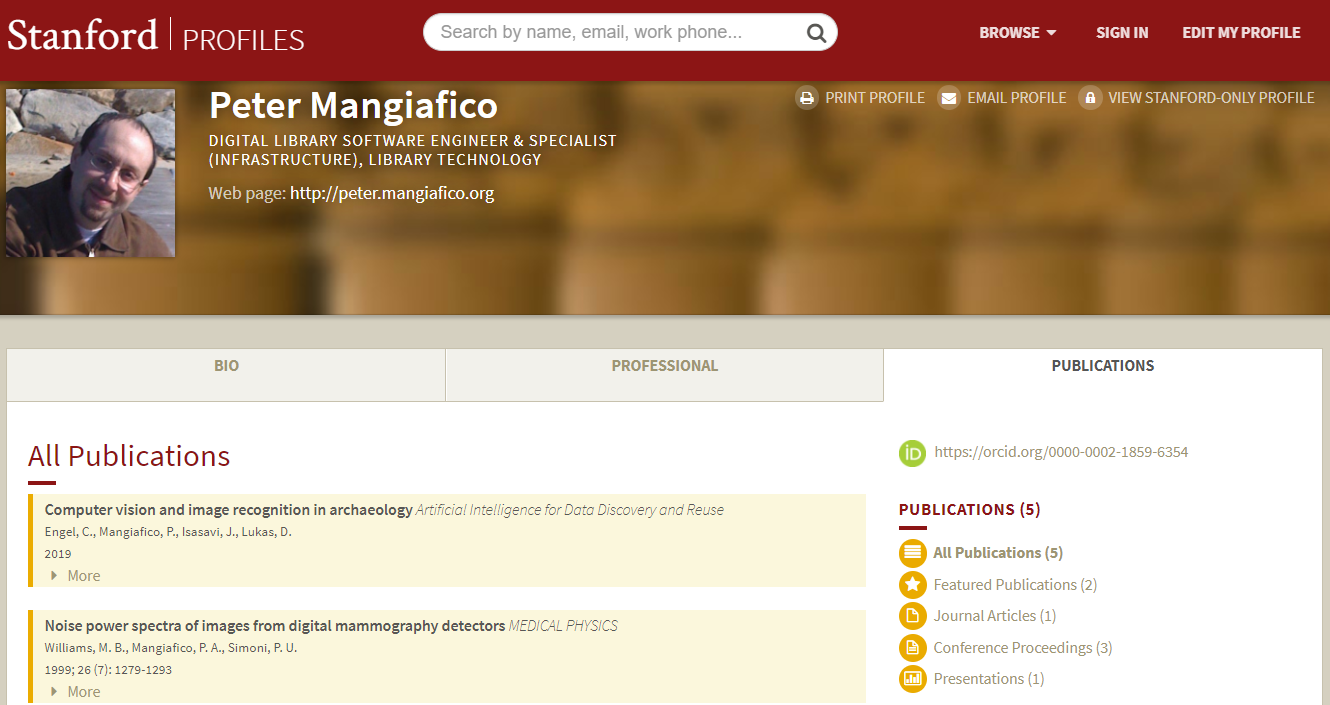Switch to the Professional tab
The height and width of the screenshot is (705, 1330).
[665, 375]
